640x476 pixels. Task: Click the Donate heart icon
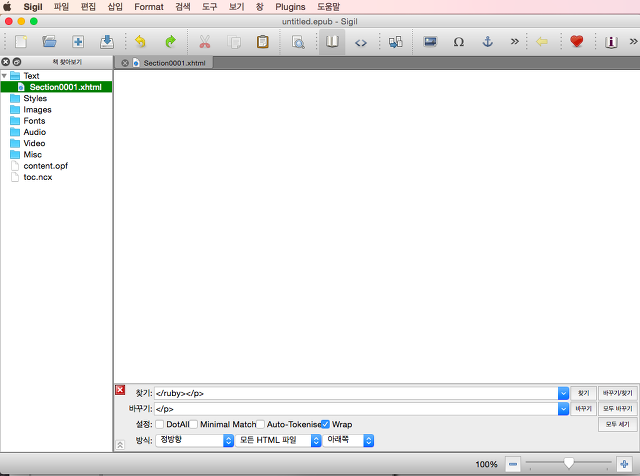[x=576, y=42]
